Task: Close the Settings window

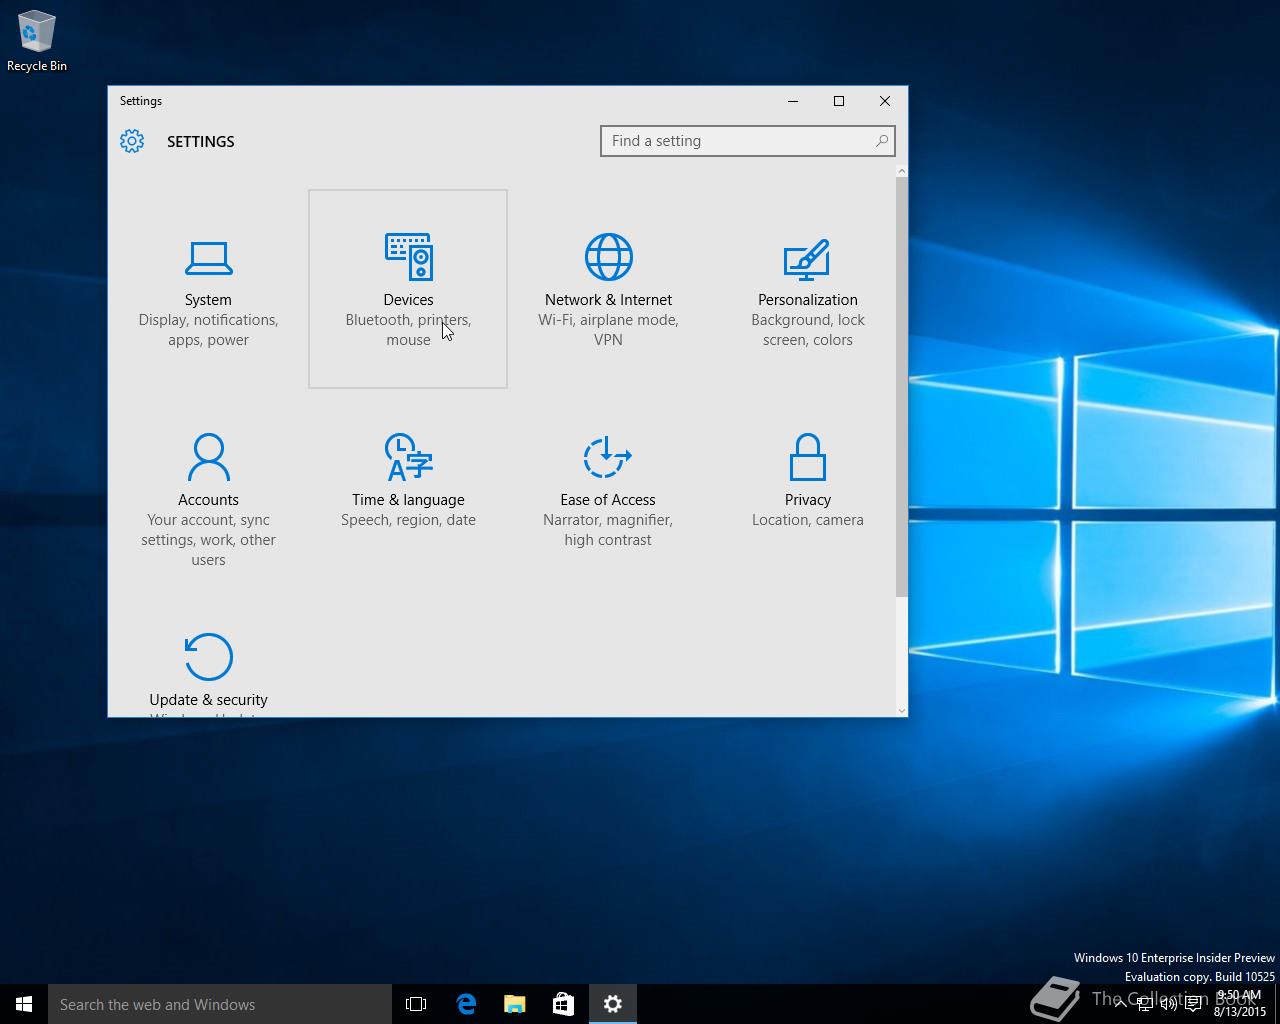Action: click(885, 101)
